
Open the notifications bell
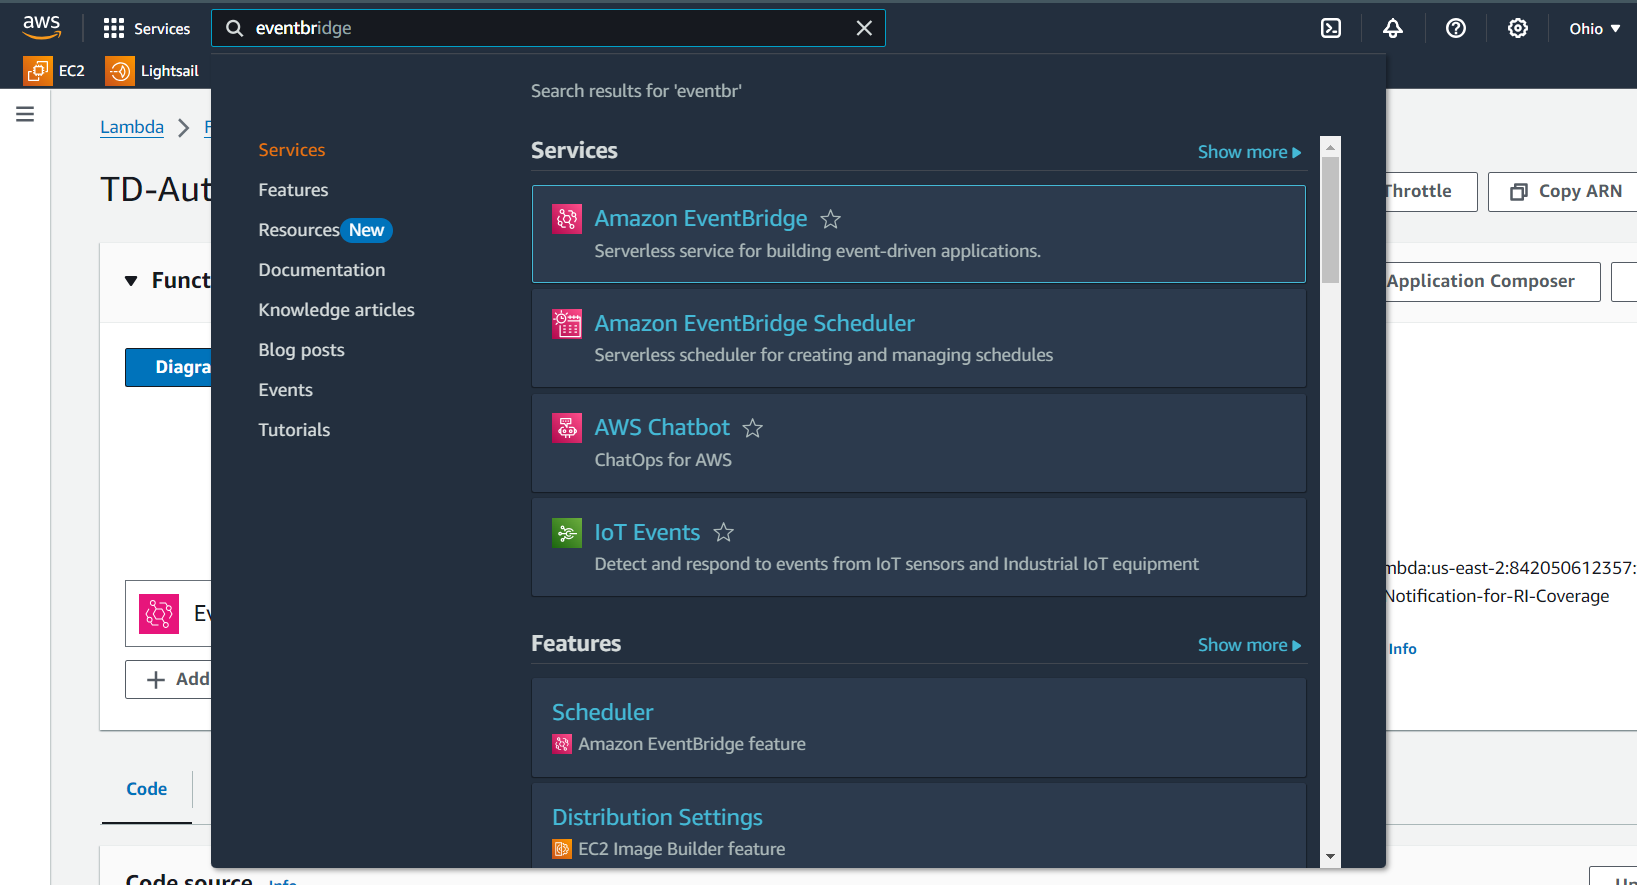click(1393, 28)
